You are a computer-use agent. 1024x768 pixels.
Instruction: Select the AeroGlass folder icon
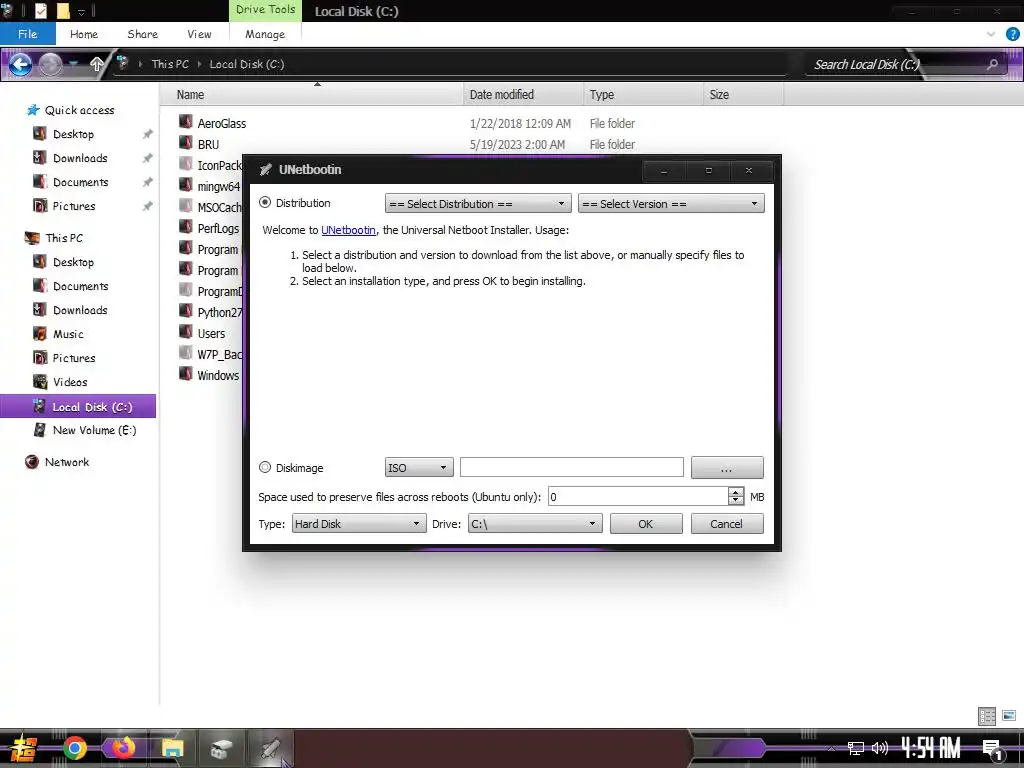coord(186,122)
